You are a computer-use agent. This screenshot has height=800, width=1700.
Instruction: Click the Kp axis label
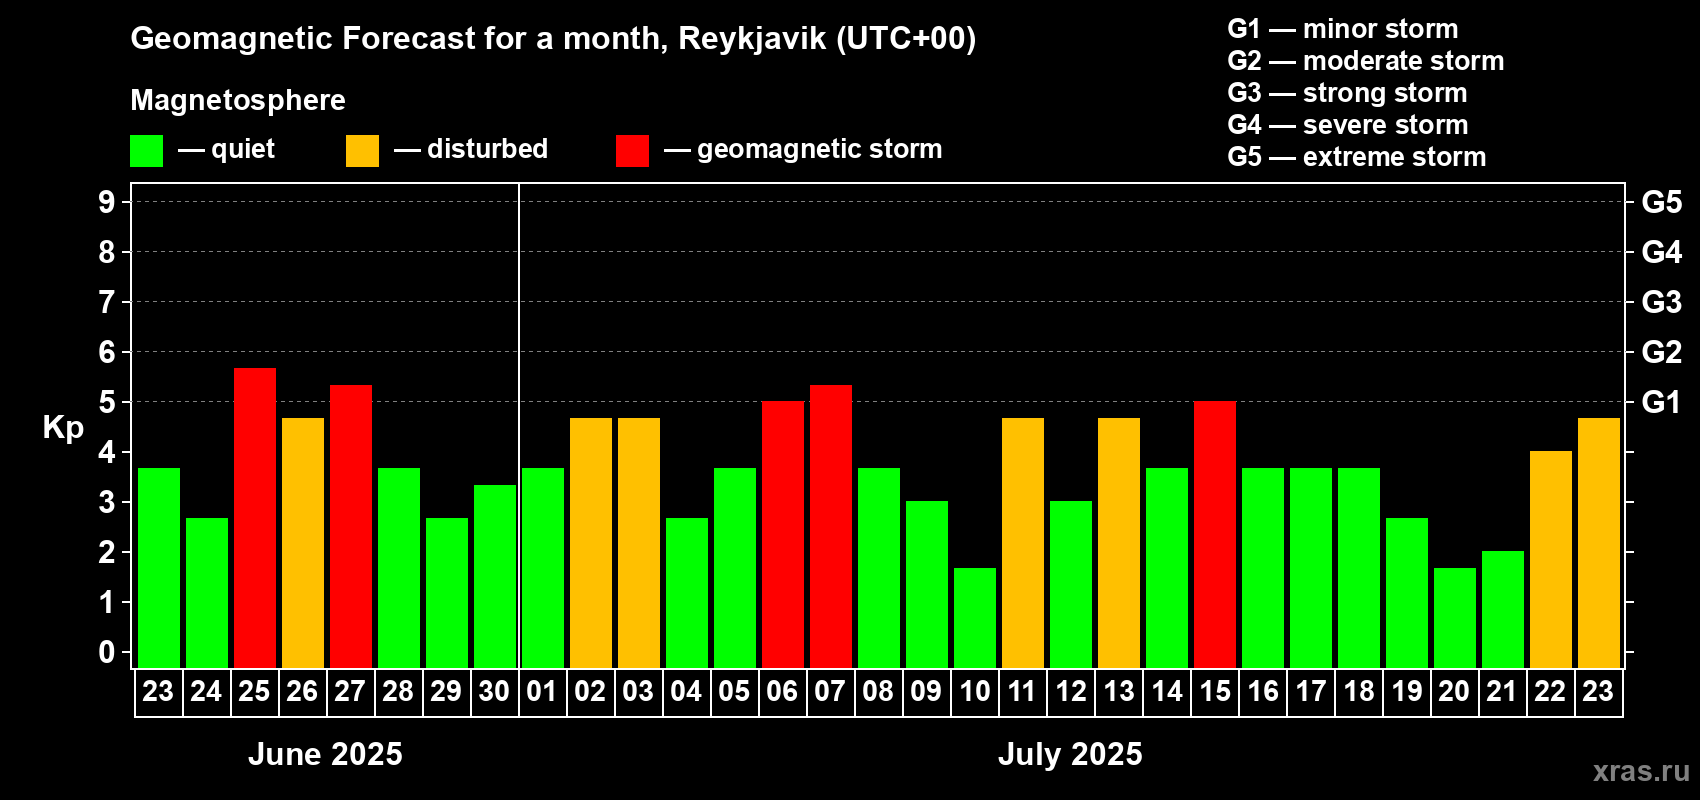click(x=63, y=429)
